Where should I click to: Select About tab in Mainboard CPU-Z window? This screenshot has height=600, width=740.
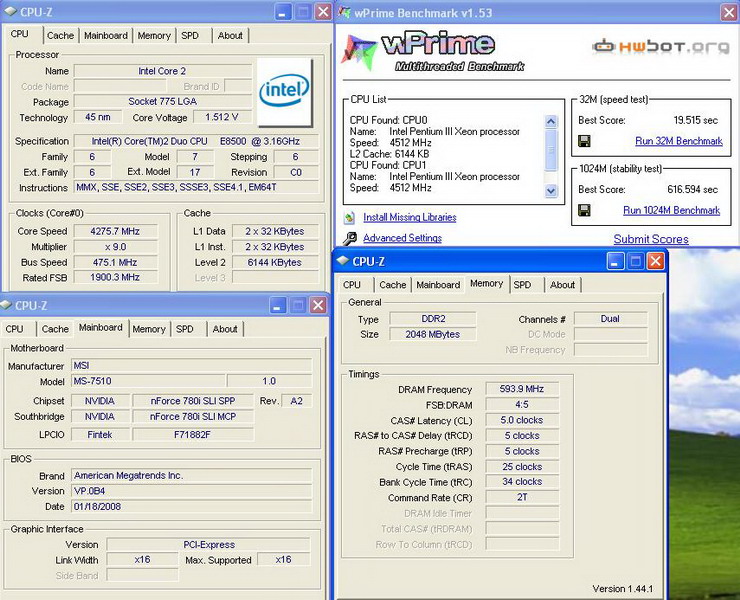(225, 329)
